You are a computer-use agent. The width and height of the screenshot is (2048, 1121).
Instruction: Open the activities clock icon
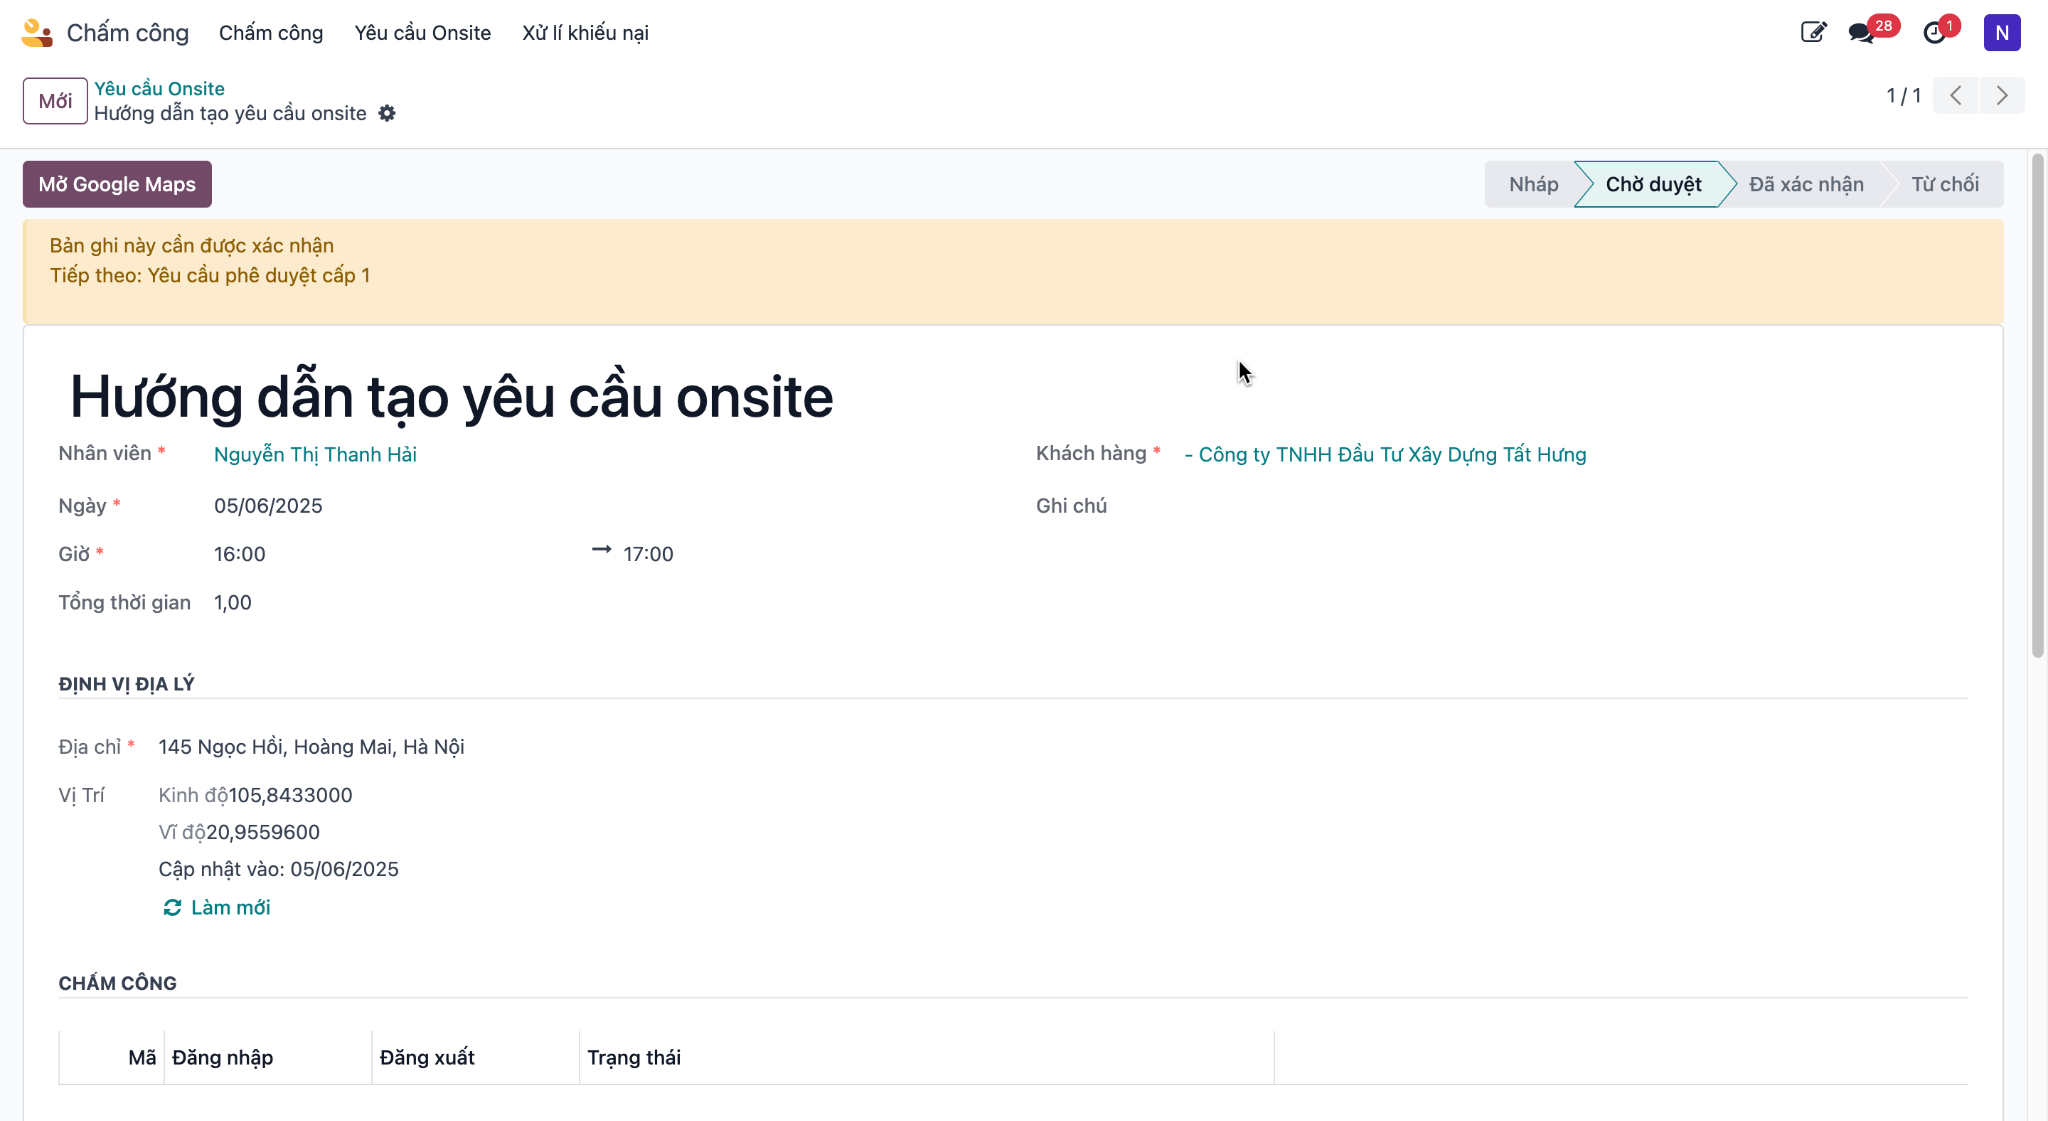coord(1935,33)
